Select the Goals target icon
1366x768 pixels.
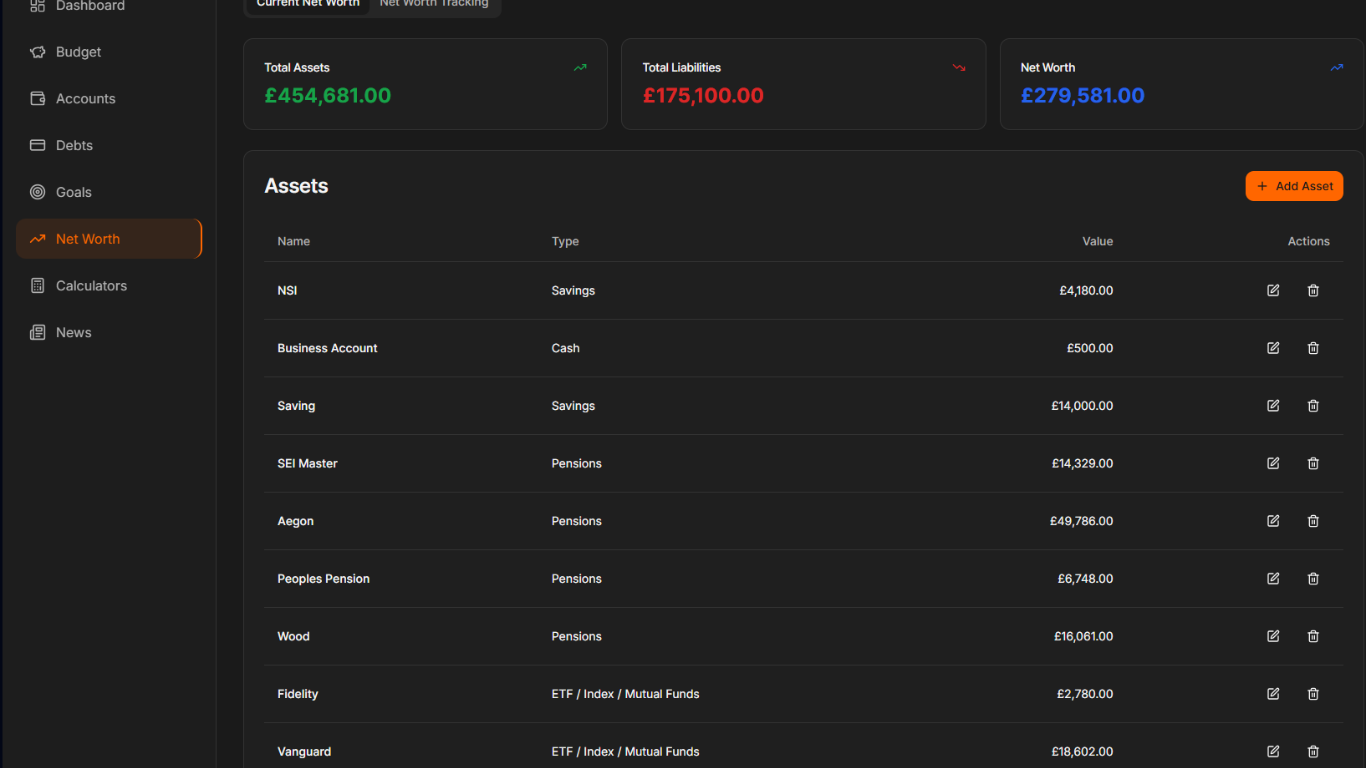36,191
